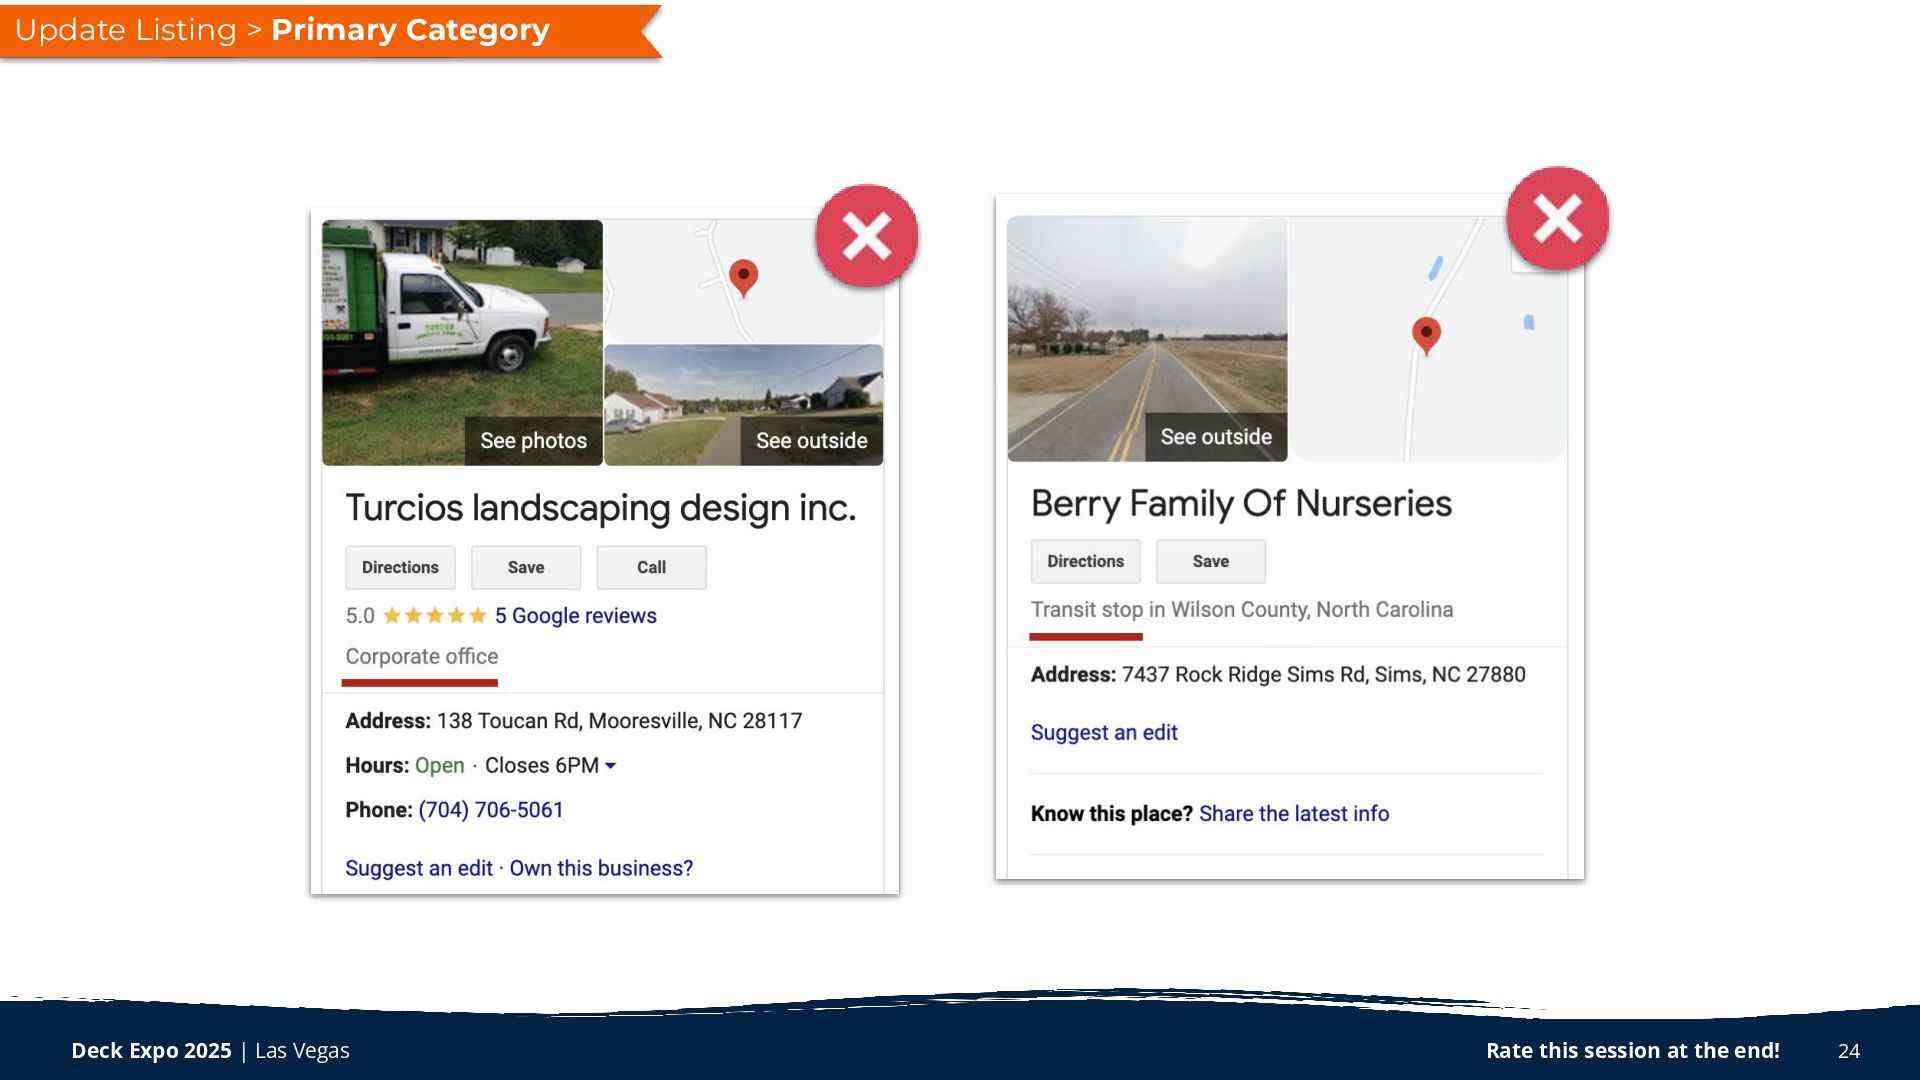Image resolution: width=1920 pixels, height=1080 pixels.
Task: Click Own this business? link
Action: click(x=601, y=868)
